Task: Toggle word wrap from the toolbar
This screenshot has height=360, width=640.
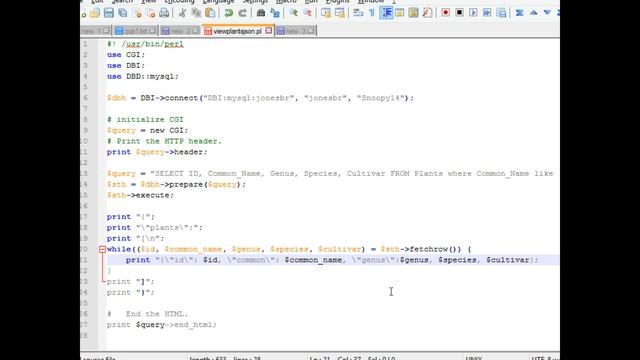Action: coord(358,13)
